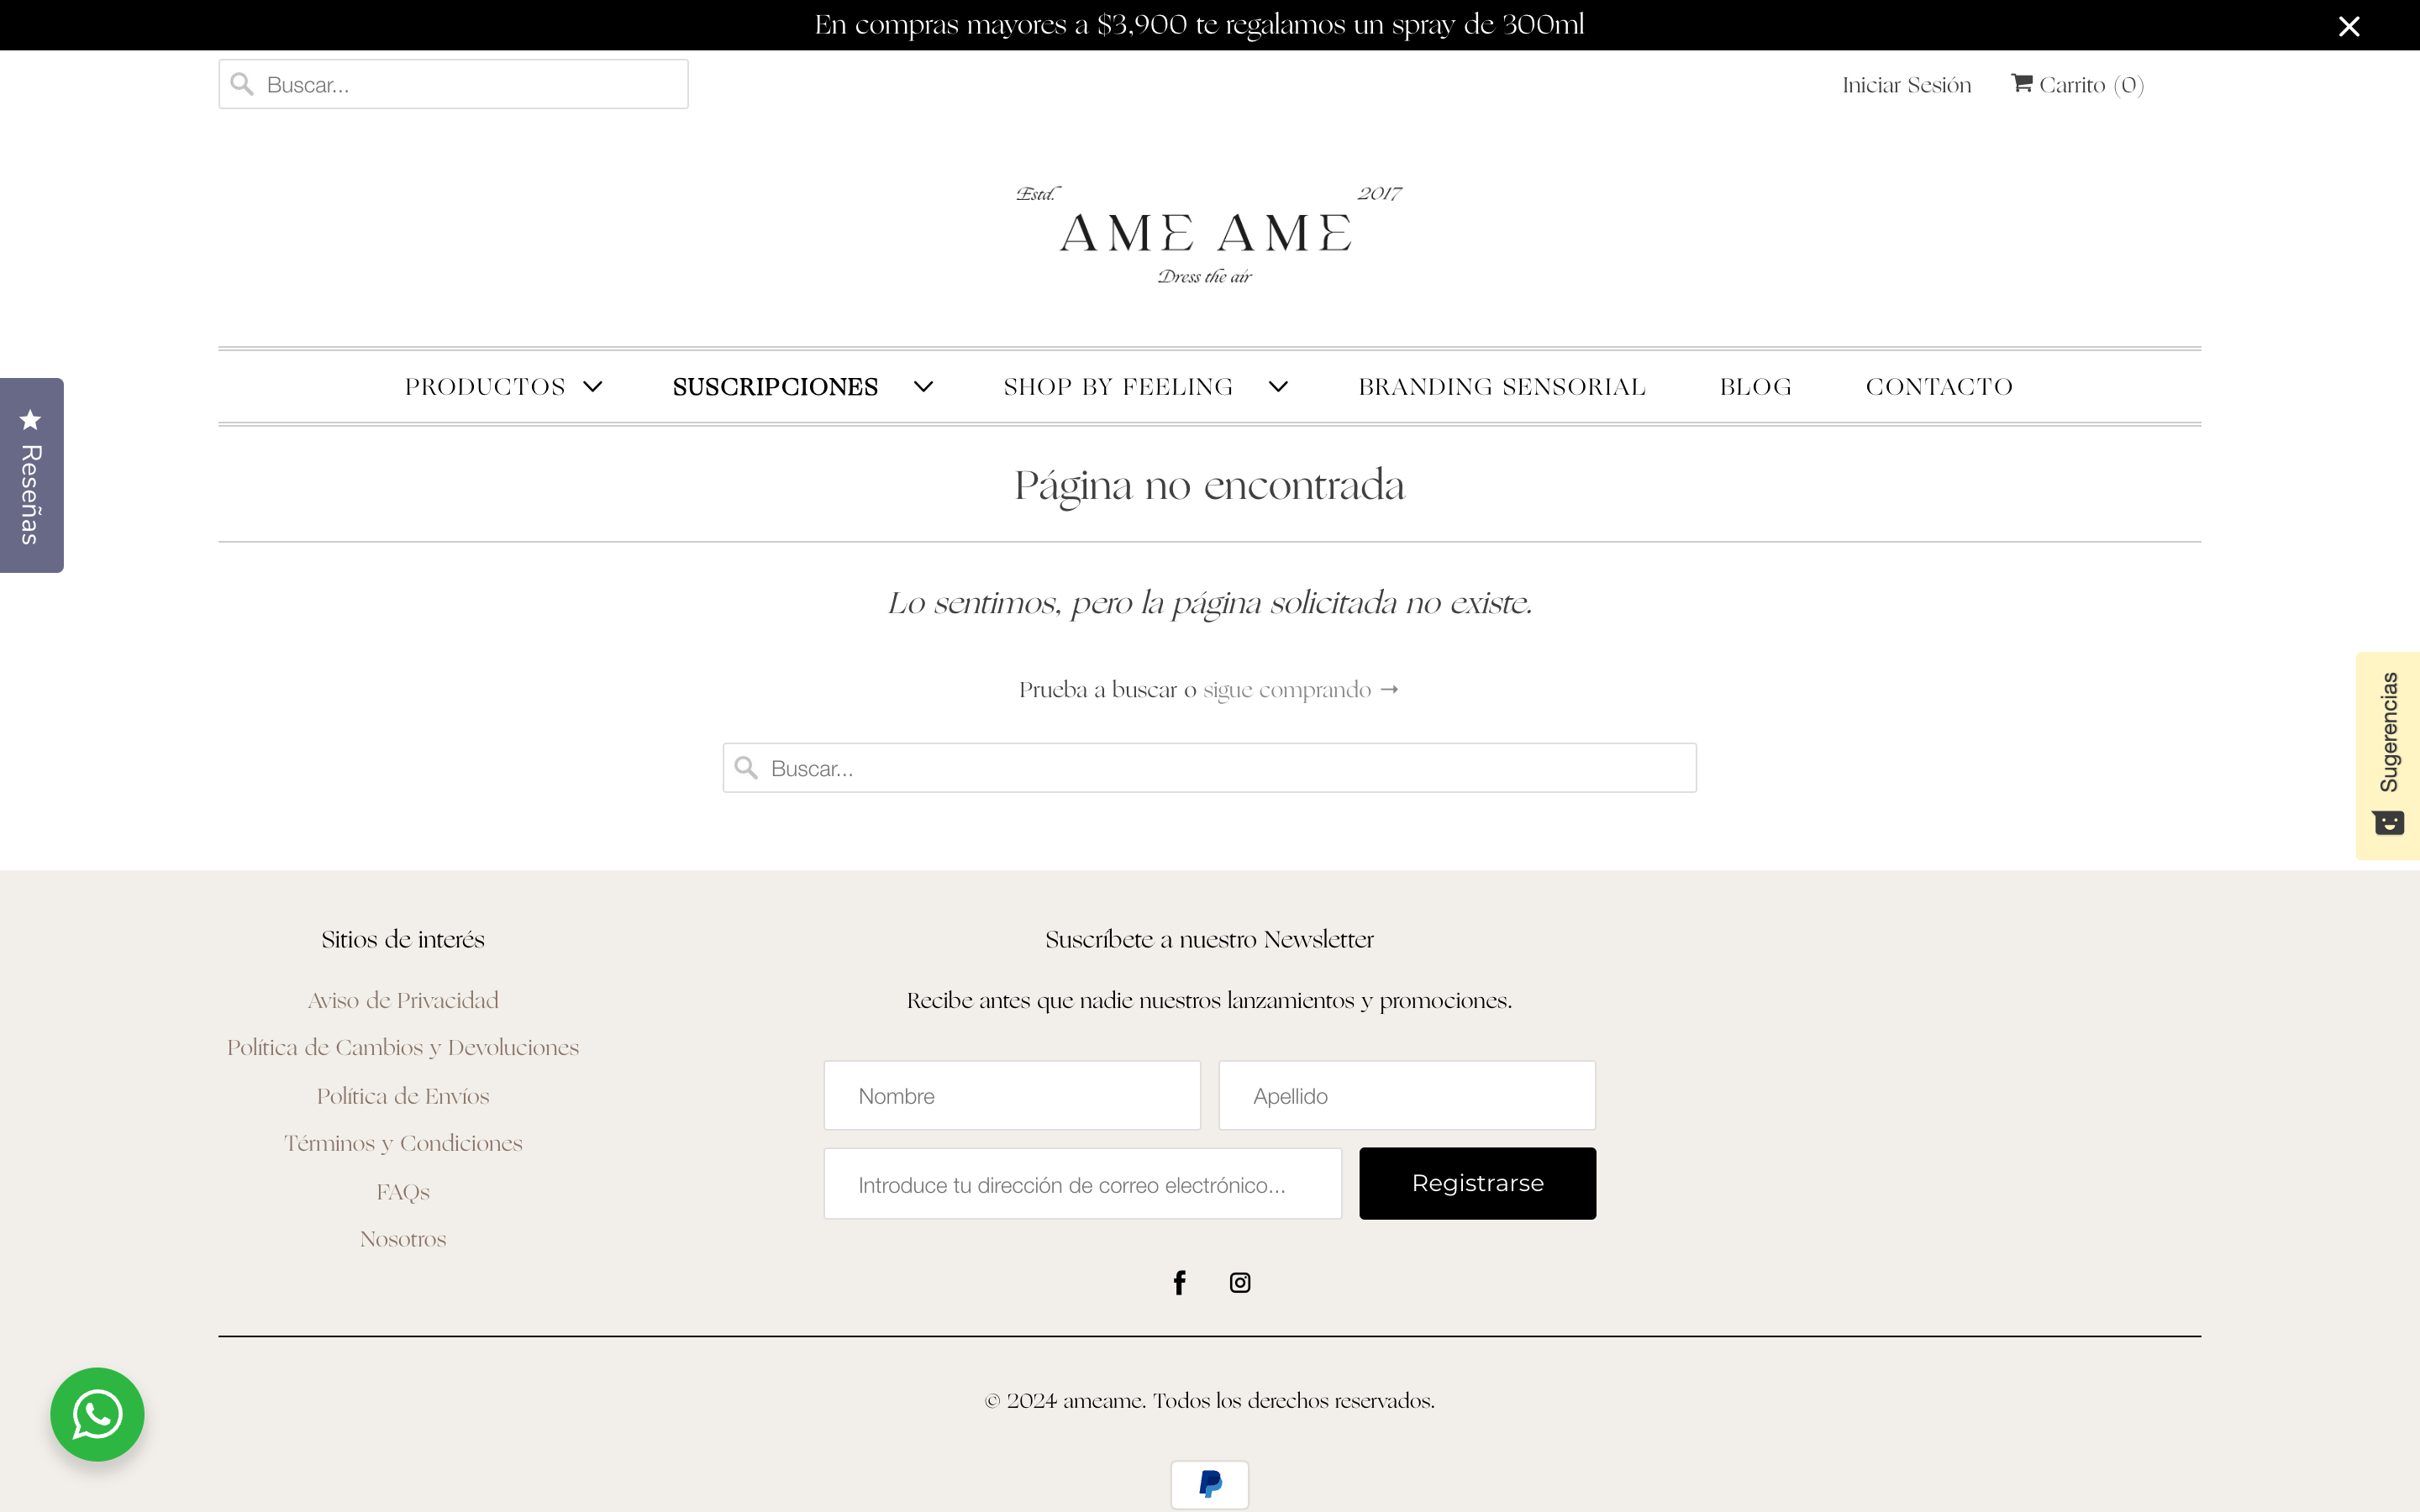
Task: Visit Instagram via the footer icon
Action: (1239, 1282)
